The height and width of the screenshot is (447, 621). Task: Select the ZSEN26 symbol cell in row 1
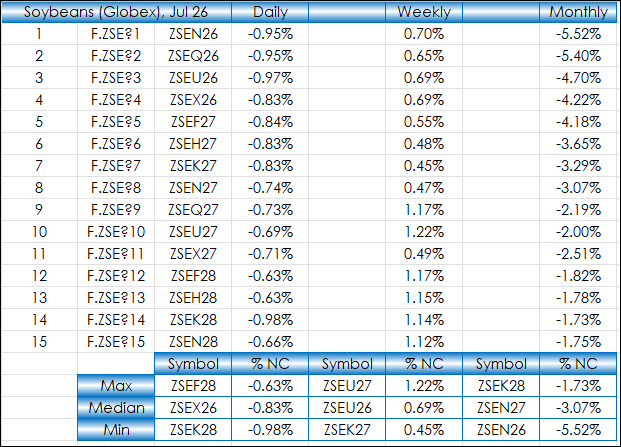(x=193, y=34)
